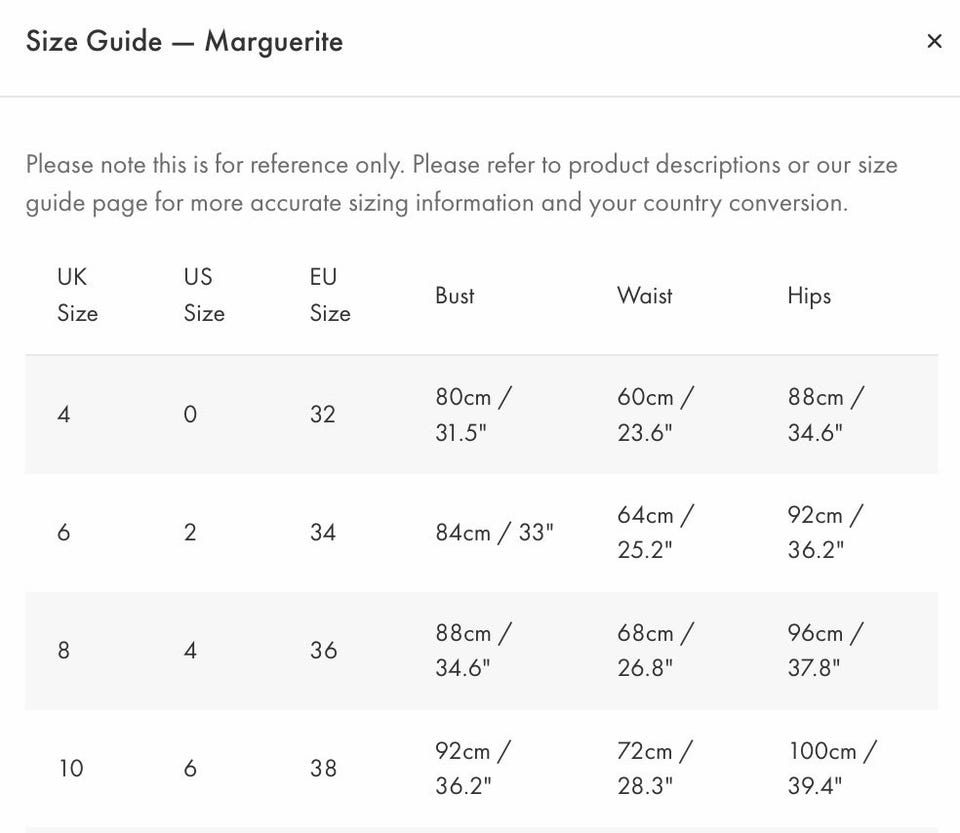Click the UK Size column header

pos(78,295)
